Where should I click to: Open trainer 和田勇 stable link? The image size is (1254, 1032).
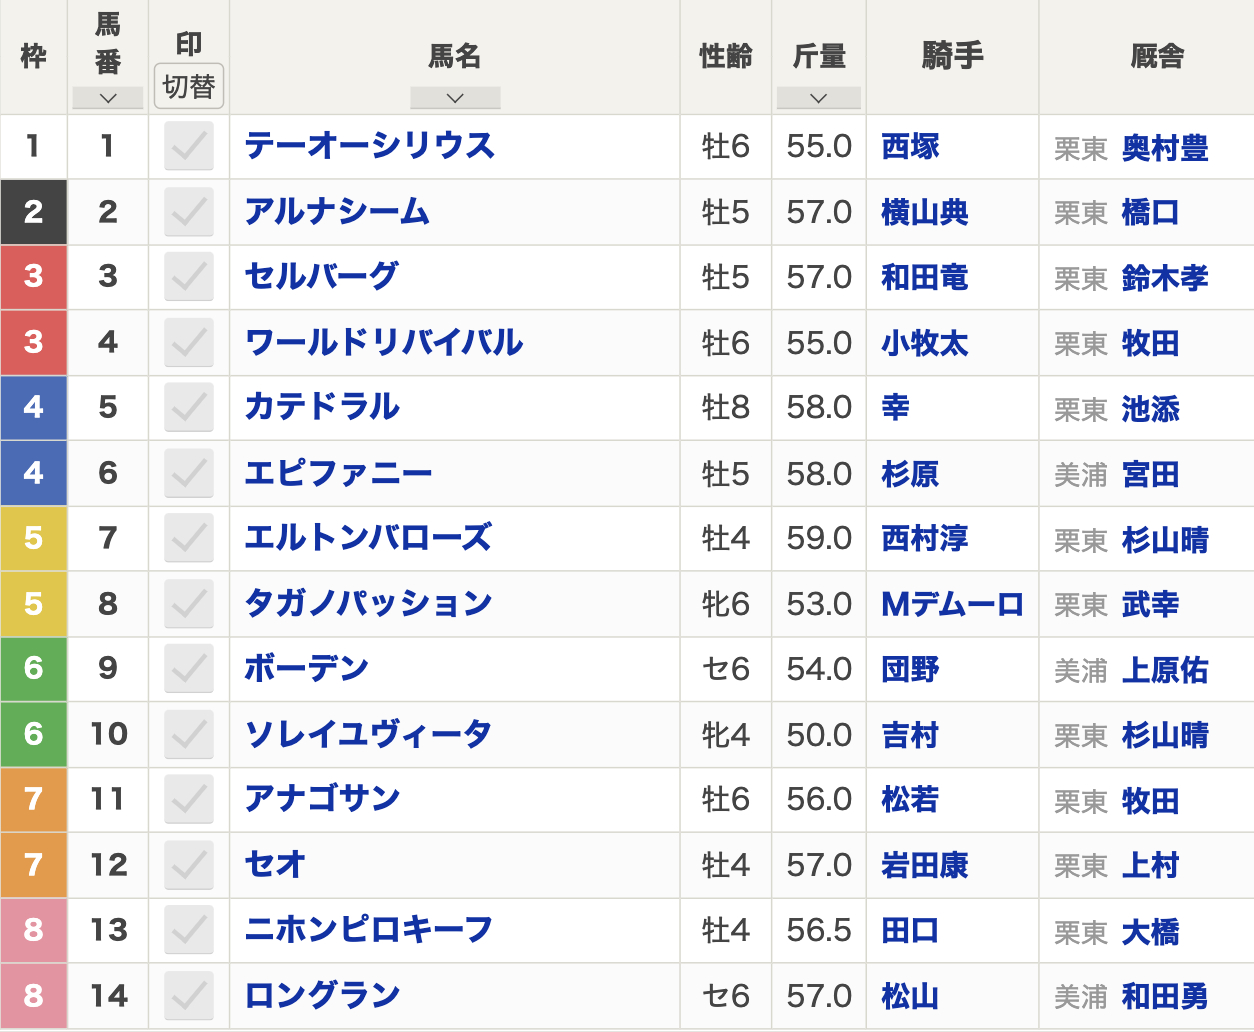click(x=1165, y=997)
